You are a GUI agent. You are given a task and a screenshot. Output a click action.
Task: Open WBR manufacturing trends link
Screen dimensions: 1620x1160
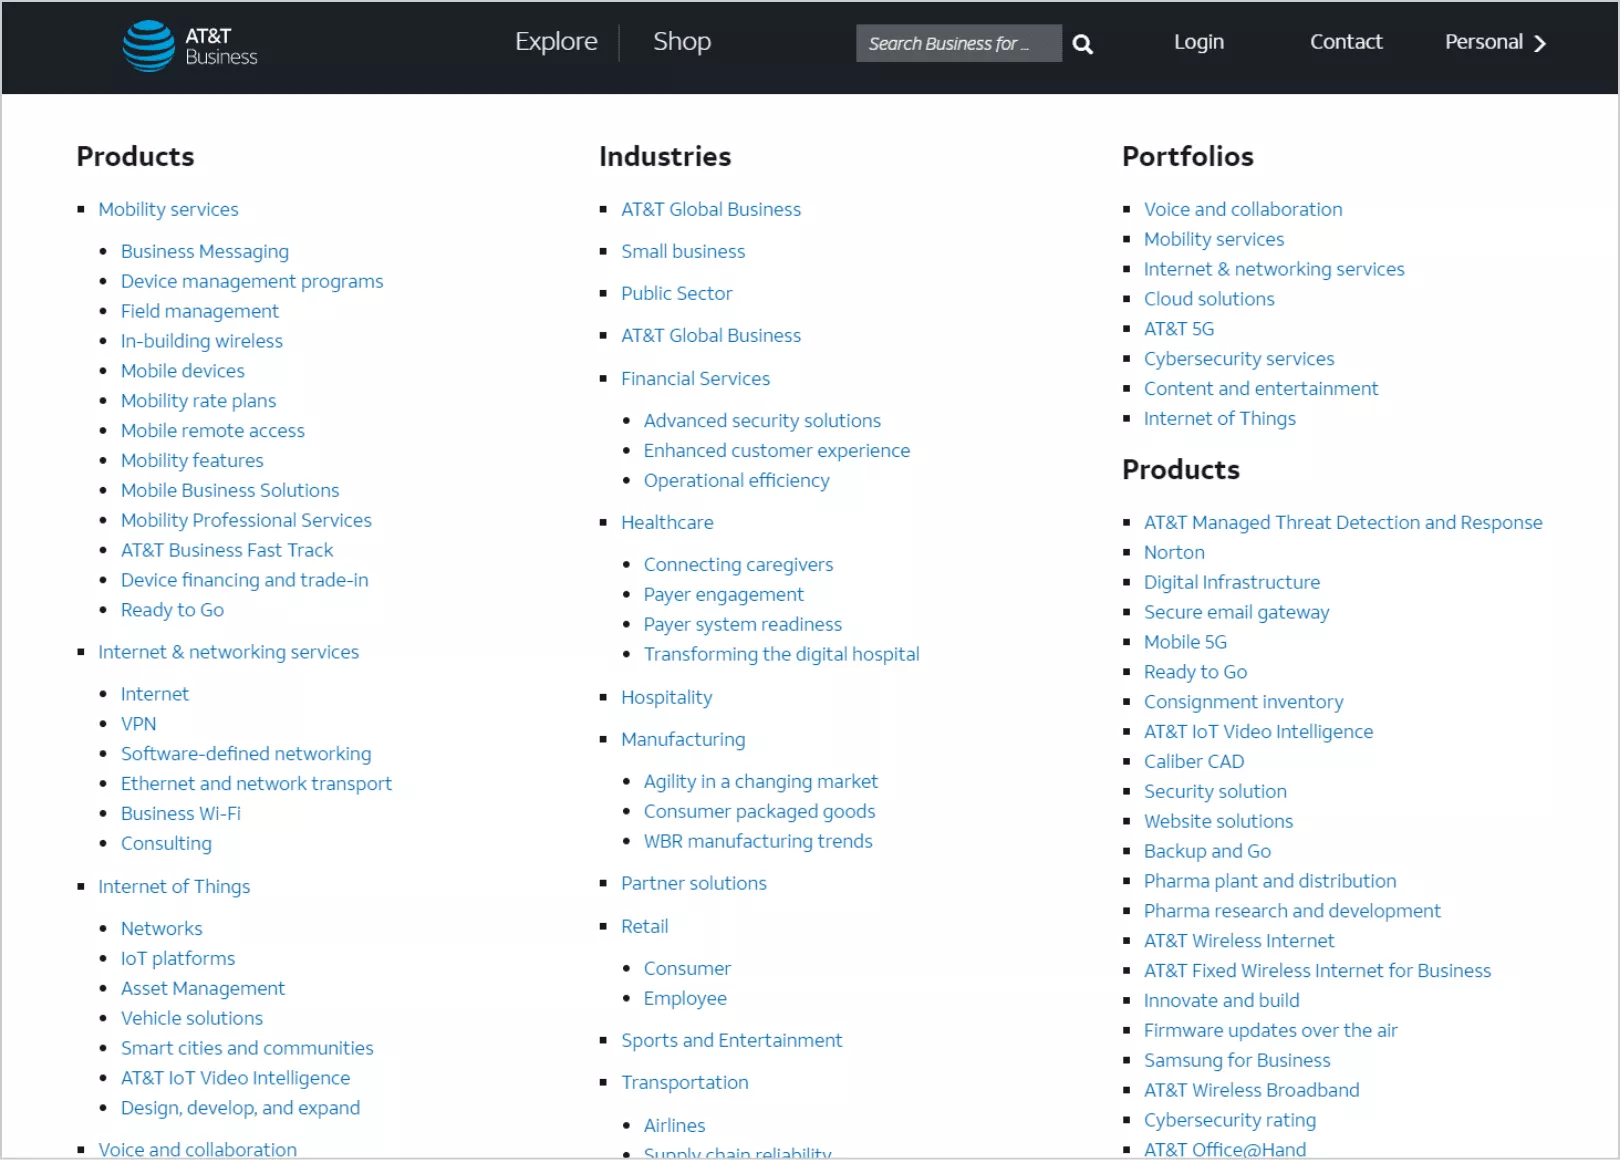[758, 842]
